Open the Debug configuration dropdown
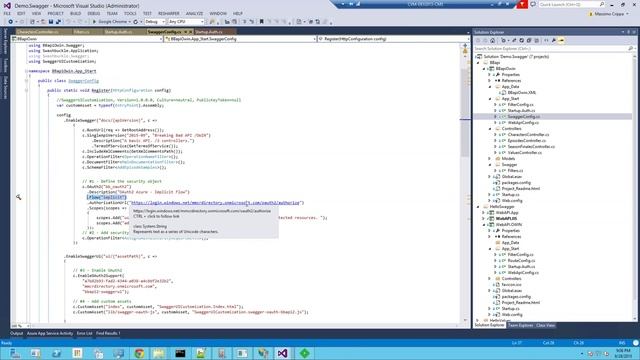640x360 pixels. (x=155, y=22)
